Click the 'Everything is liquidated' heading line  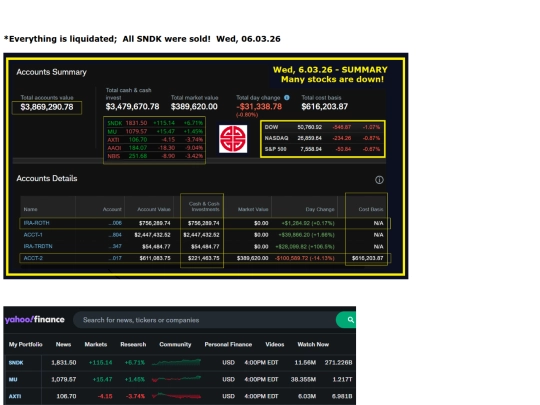coord(142,39)
